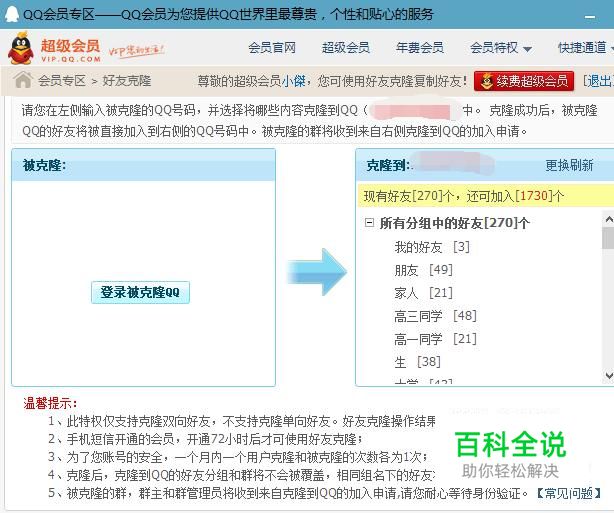
Task: Collapse the 所有分组中的好友 tree node
Action: tap(369, 223)
